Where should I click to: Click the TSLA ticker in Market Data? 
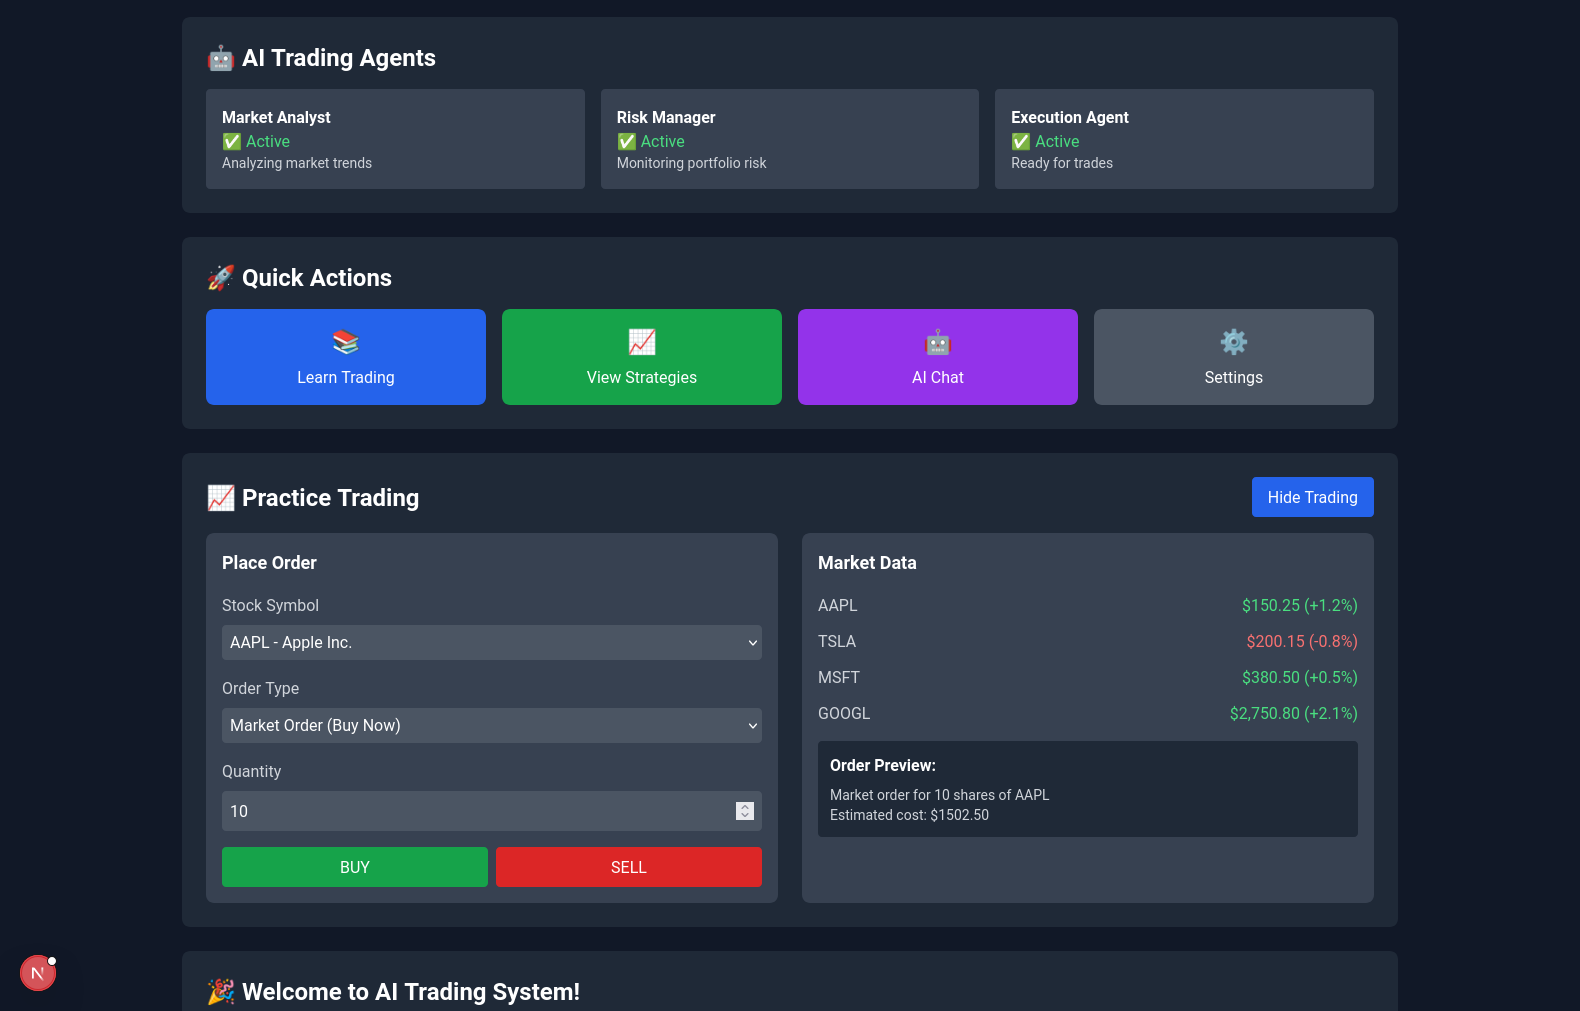tap(837, 641)
